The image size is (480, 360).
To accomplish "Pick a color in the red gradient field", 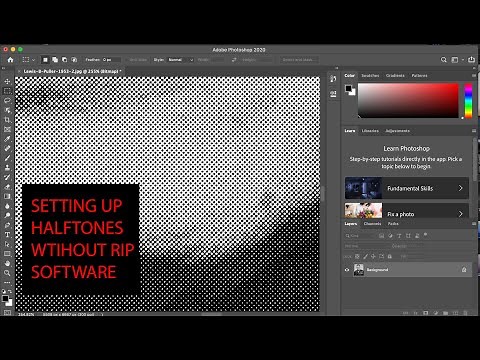I will (408, 100).
